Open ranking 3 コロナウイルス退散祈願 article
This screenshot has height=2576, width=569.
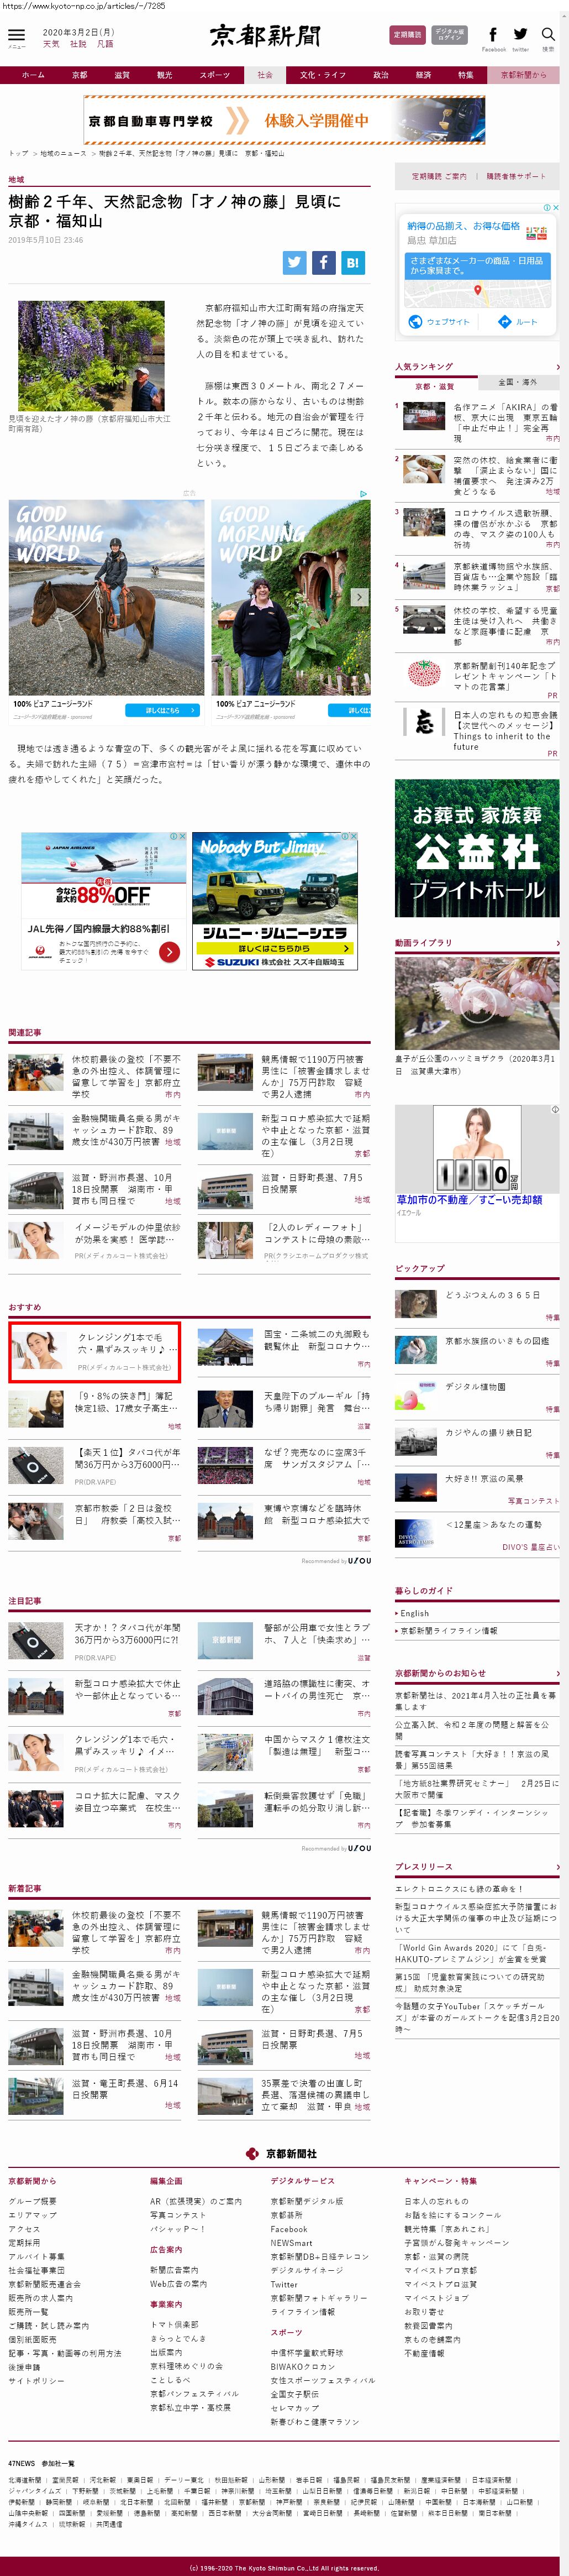coord(506,528)
